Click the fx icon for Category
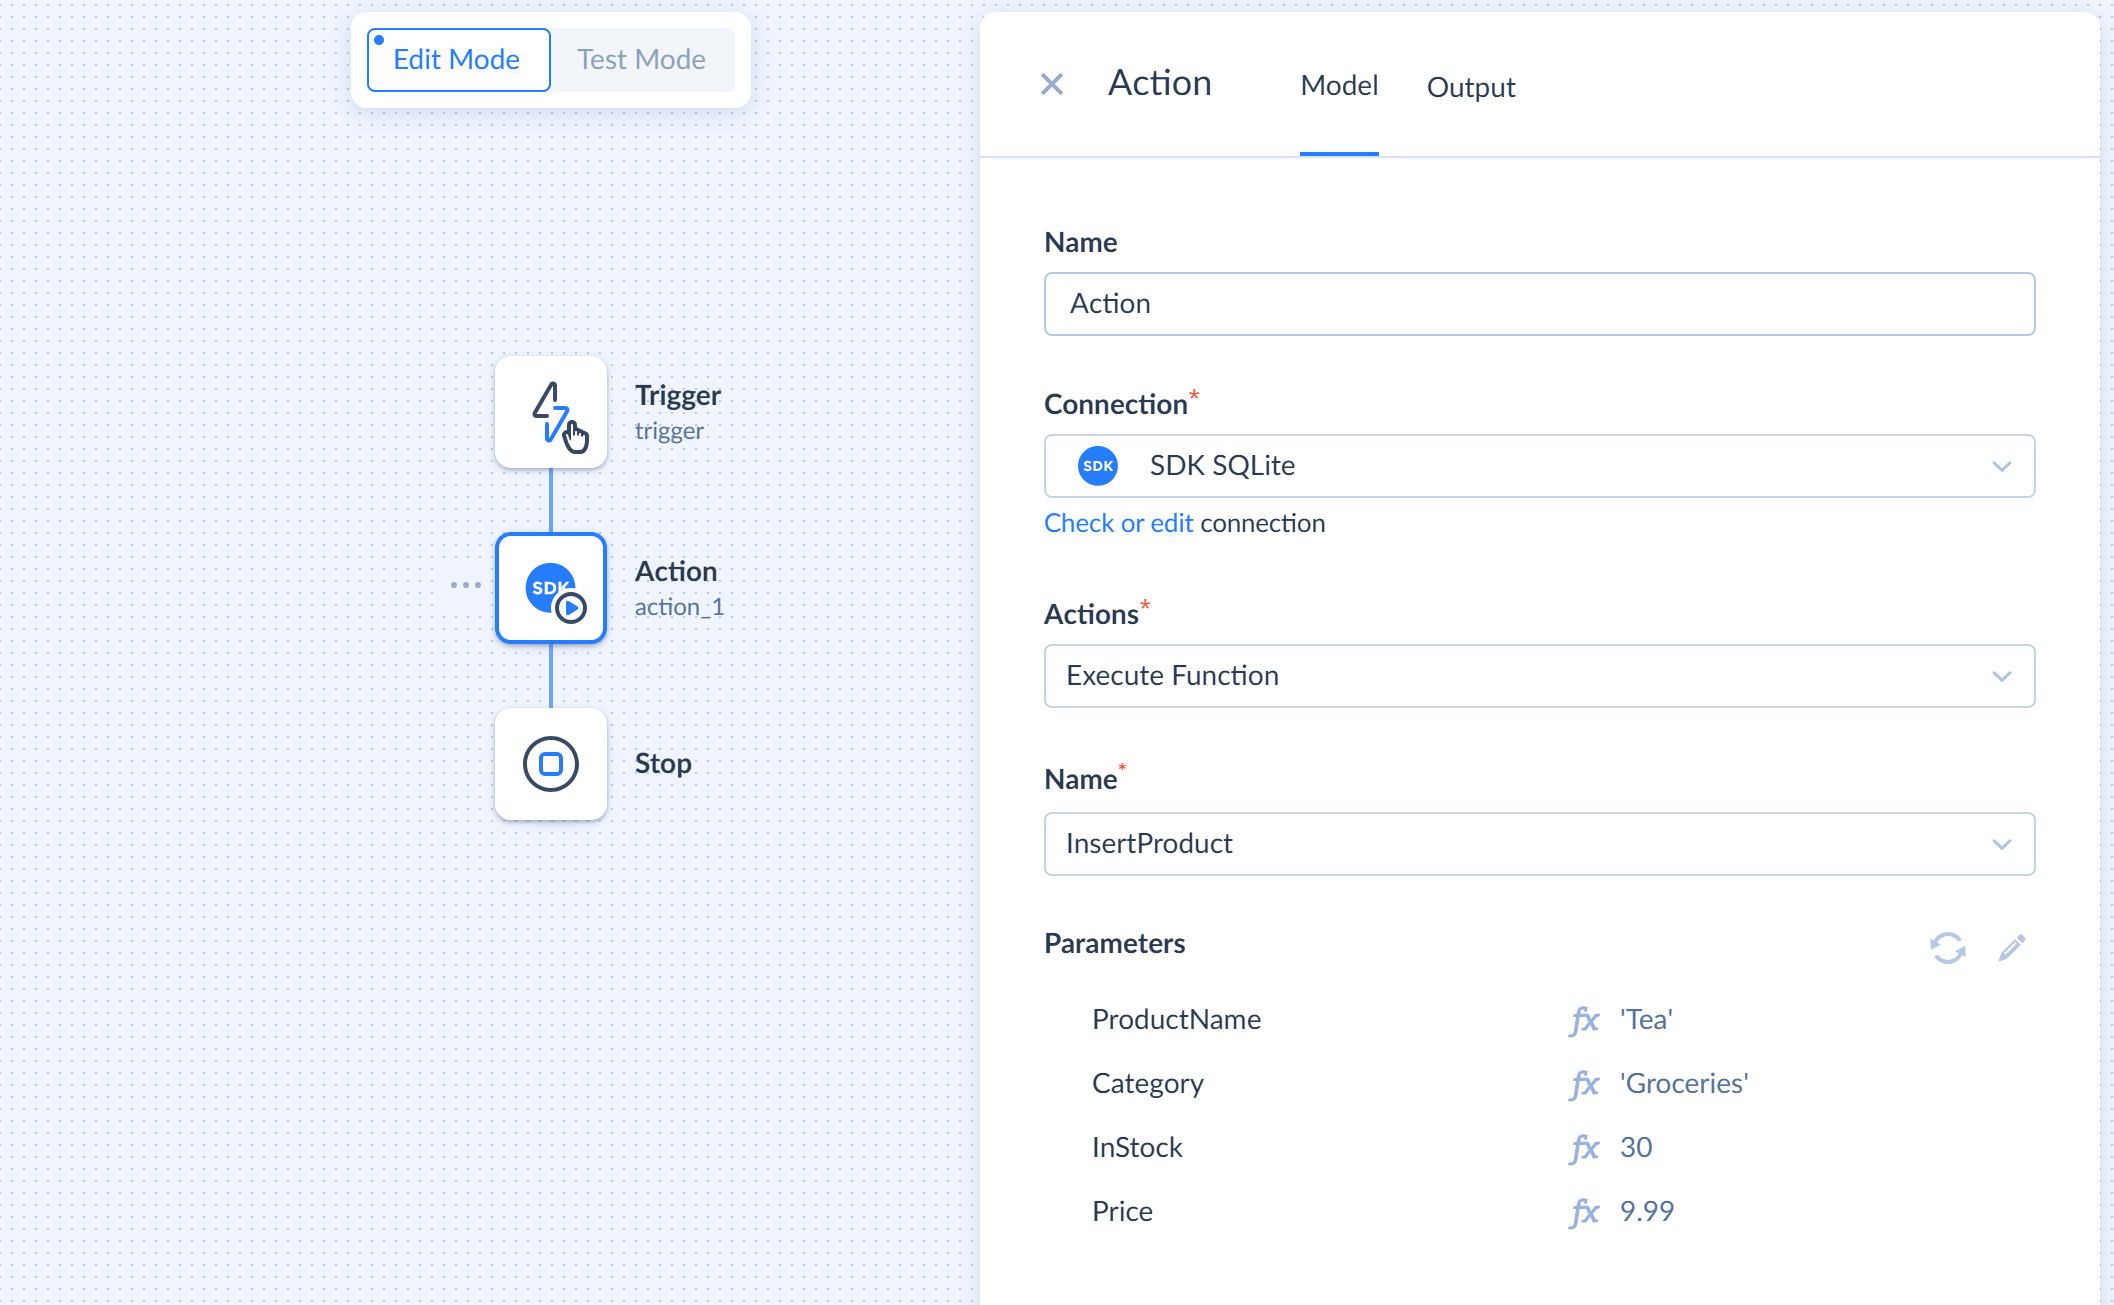This screenshot has height=1305, width=2114. [x=1585, y=1084]
